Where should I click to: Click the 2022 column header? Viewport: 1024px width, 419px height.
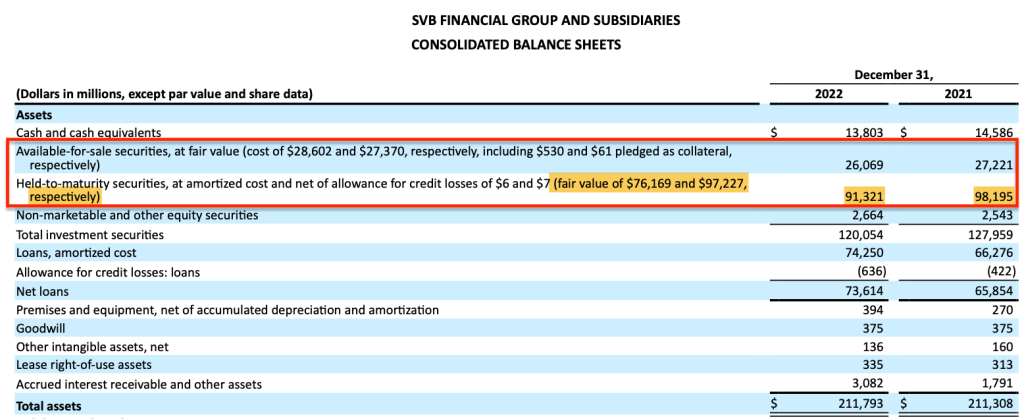(829, 94)
